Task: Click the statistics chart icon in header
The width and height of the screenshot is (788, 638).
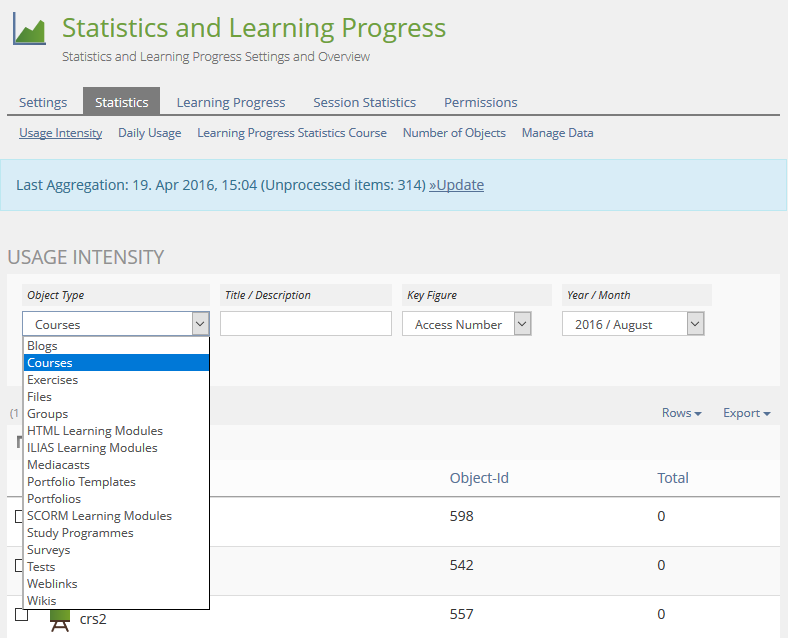Action: [x=29, y=30]
